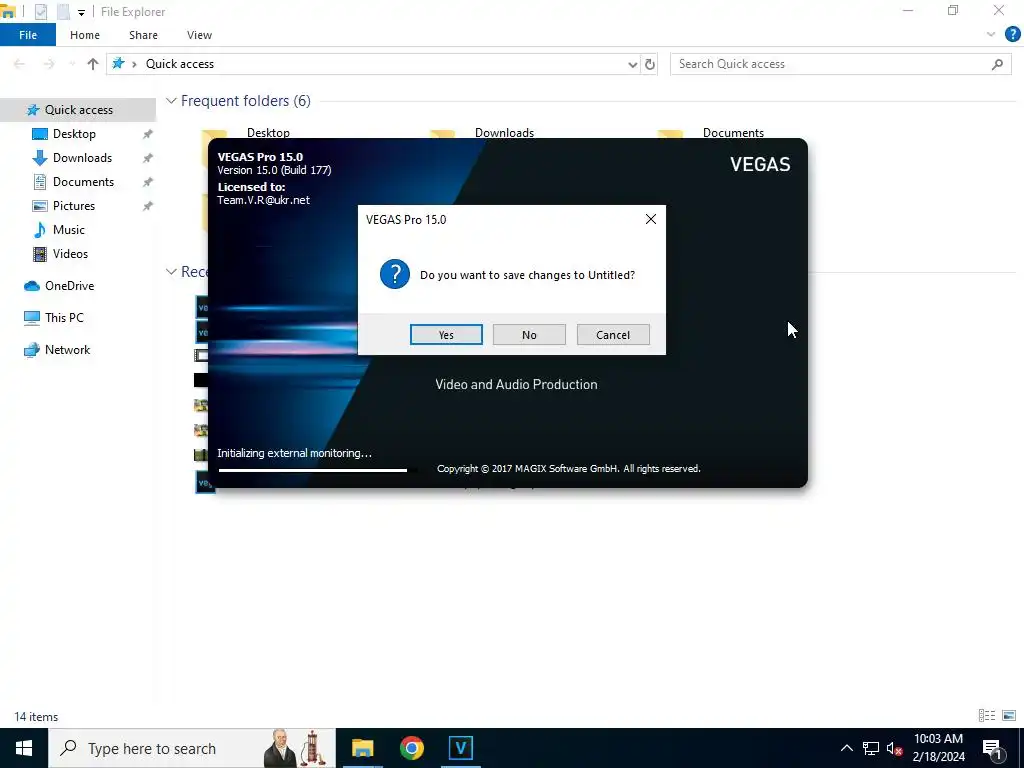Open Videos in the navigation pane
Viewport: 1024px width, 768px height.
coord(70,254)
